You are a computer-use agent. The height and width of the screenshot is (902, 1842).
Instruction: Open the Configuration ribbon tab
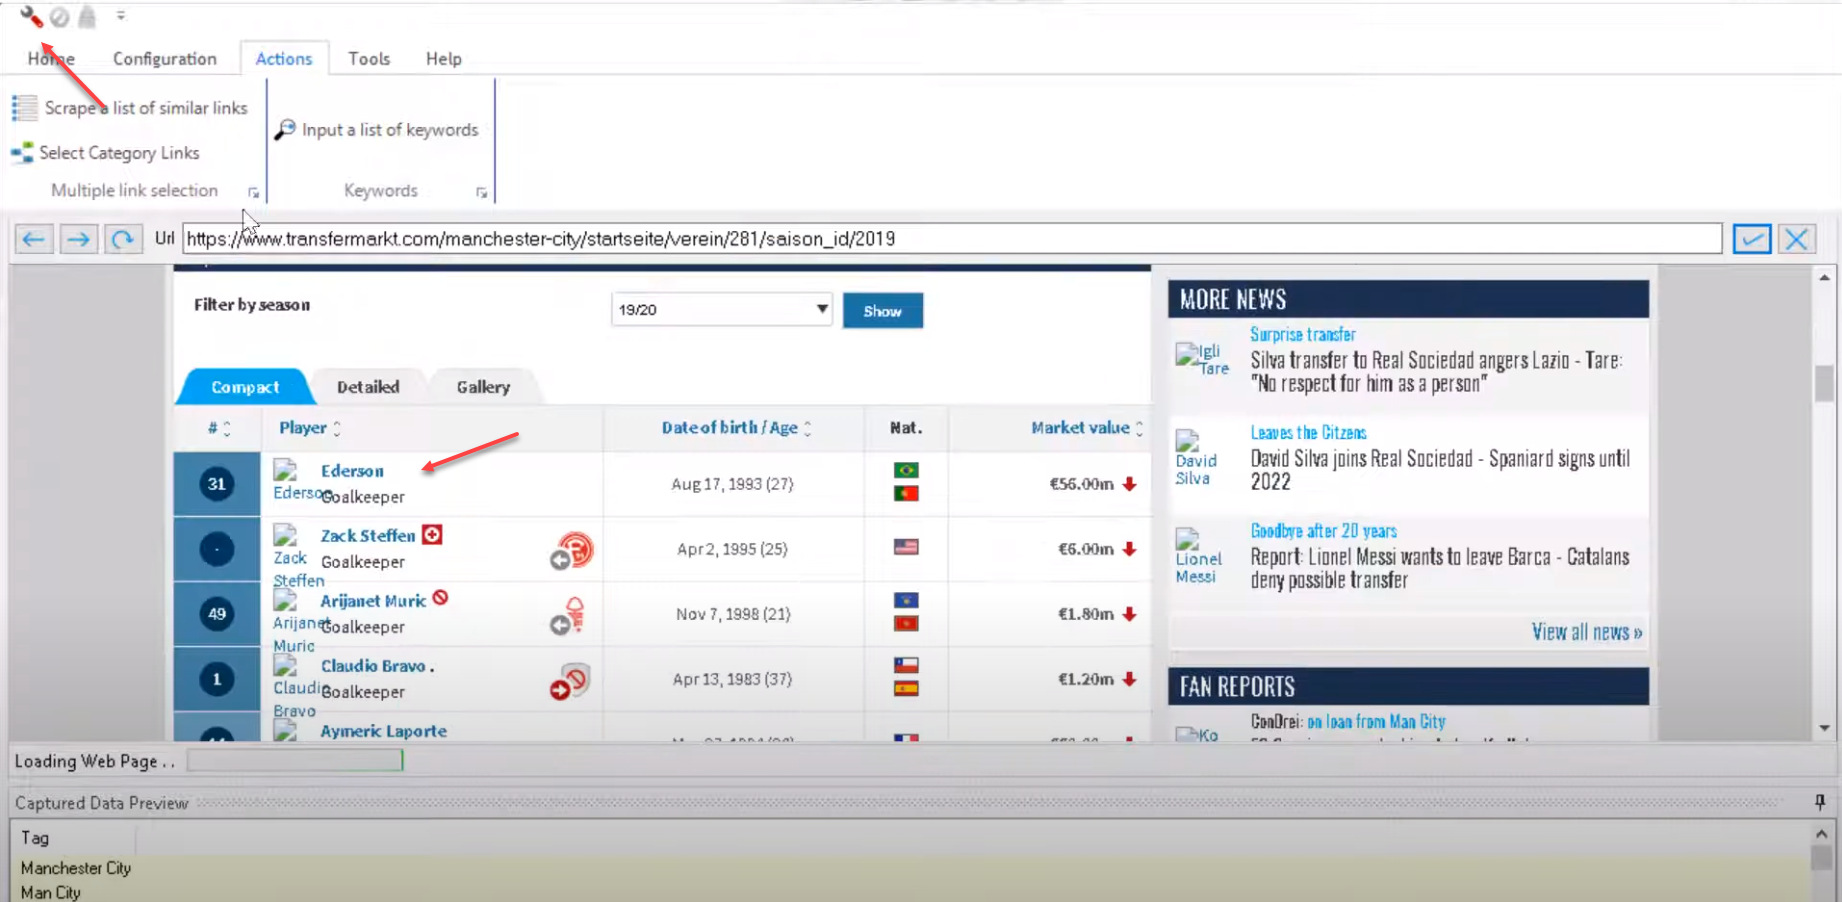[164, 59]
